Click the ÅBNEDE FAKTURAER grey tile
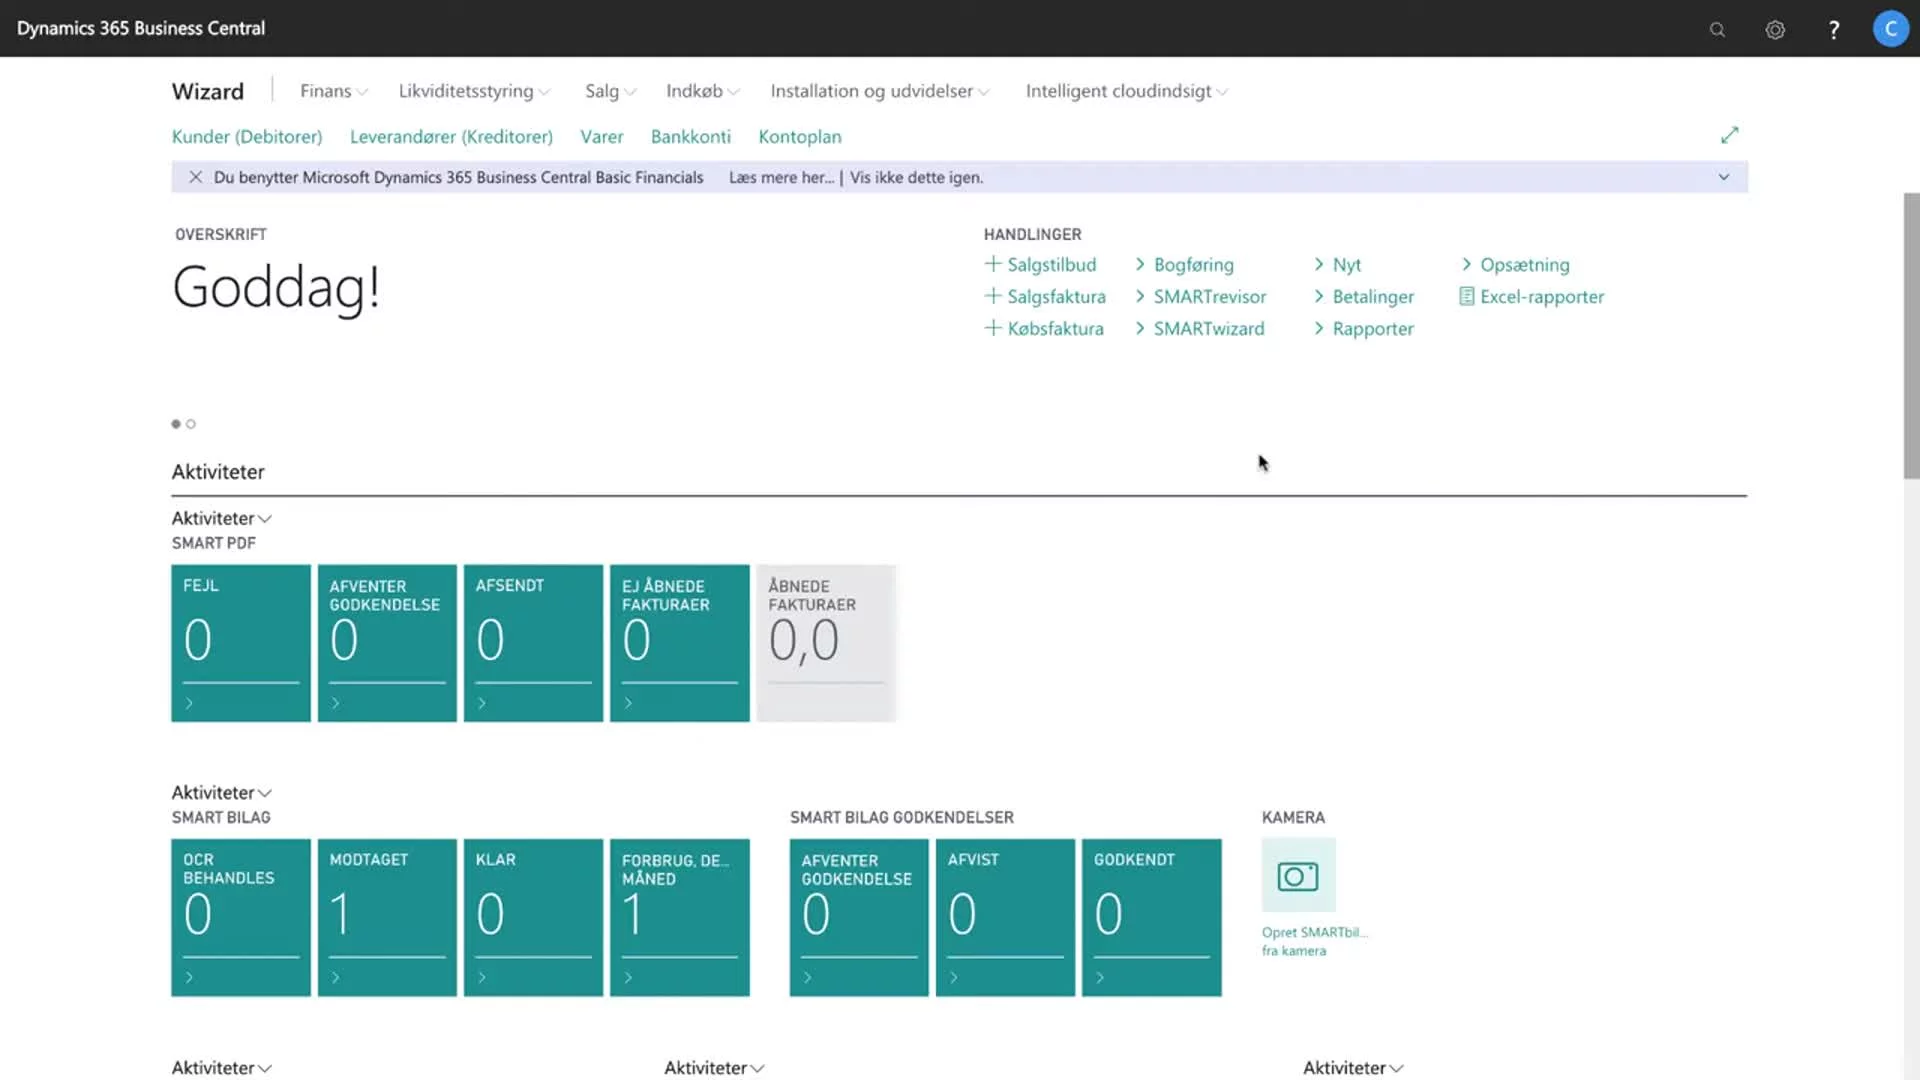This screenshot has height=1080, width=1920. point(826,643)
